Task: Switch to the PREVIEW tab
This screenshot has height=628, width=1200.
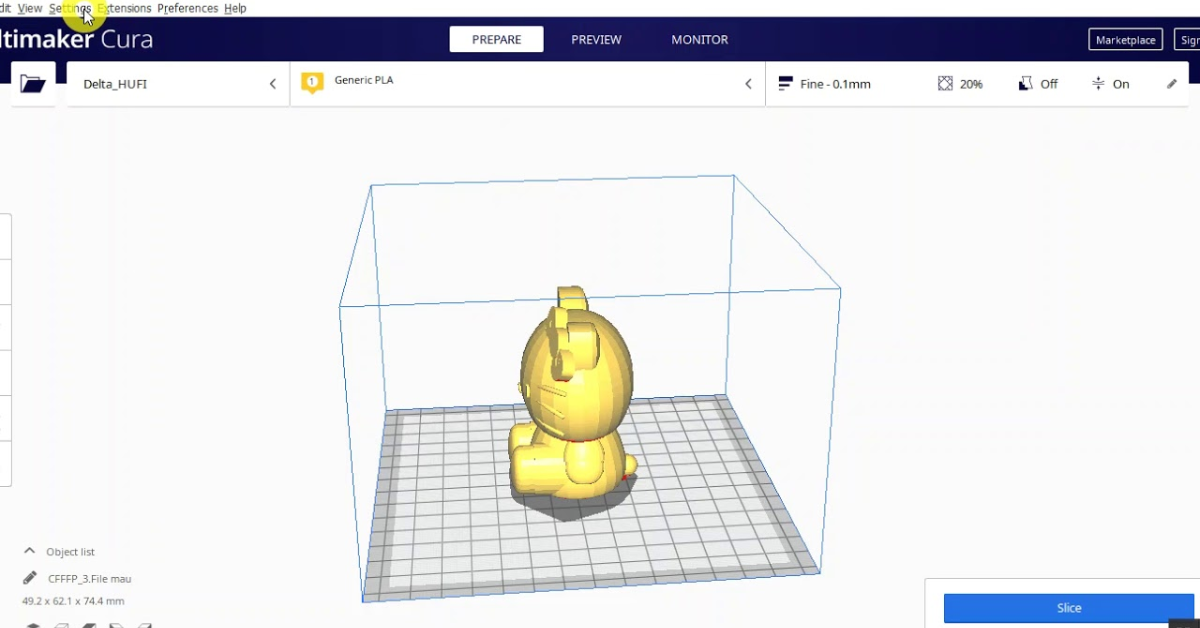Action: (596, 39)
